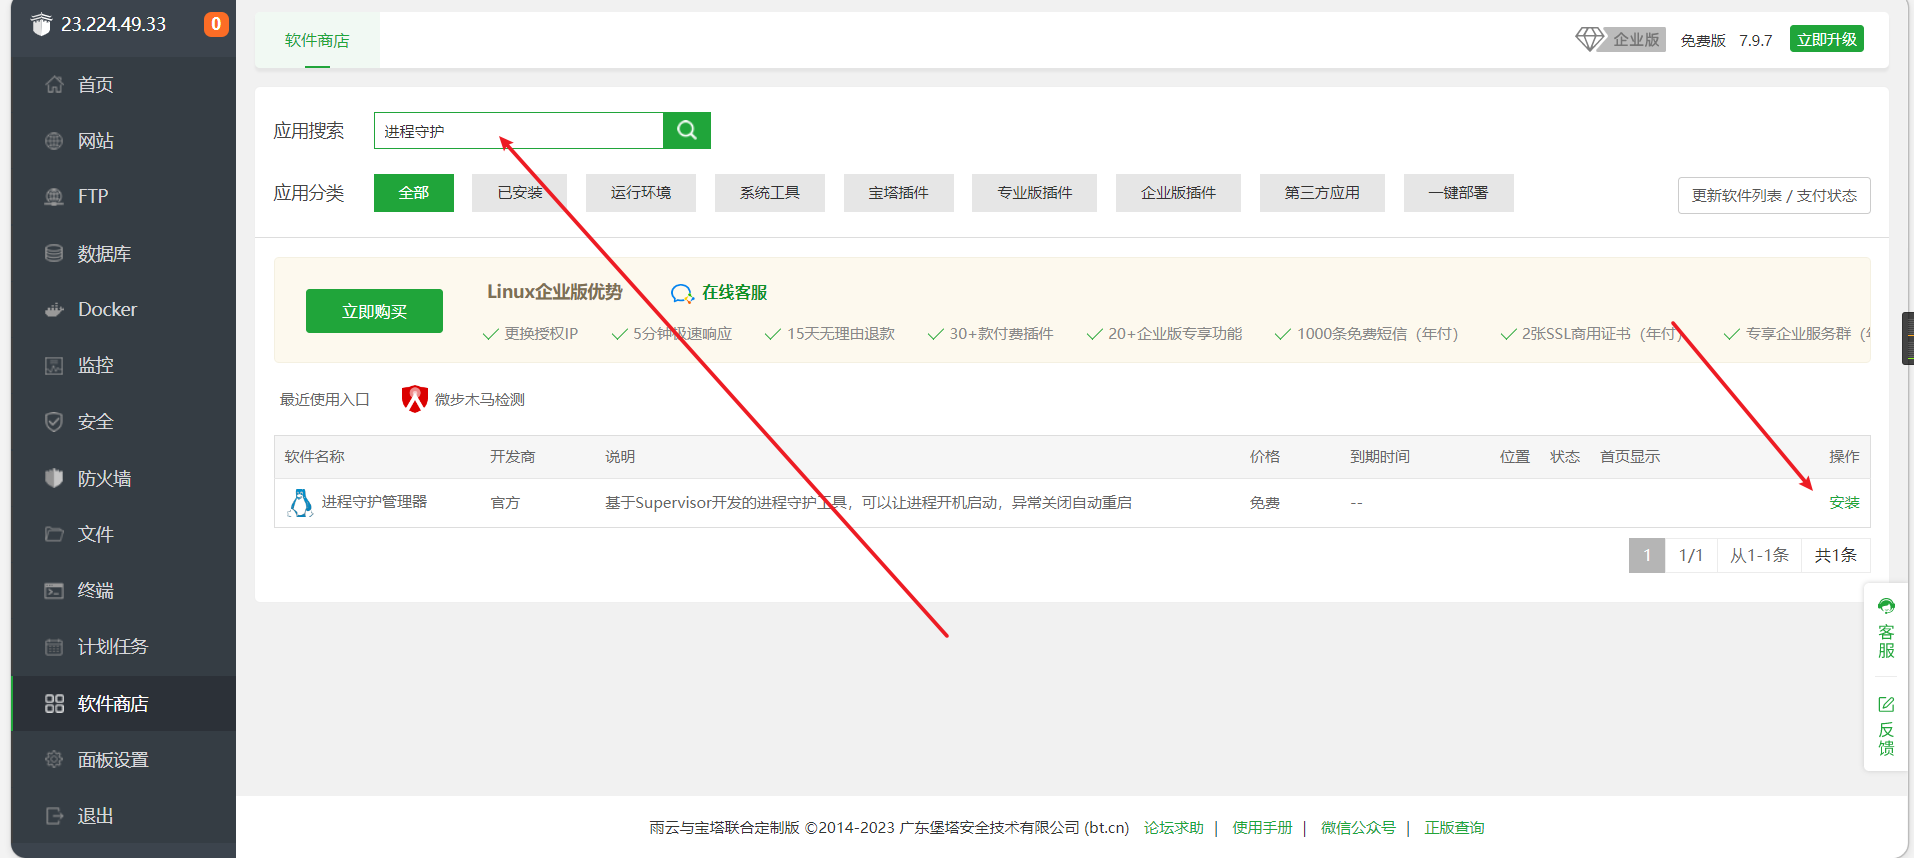Viewport: 1914px width, 858px height.
Task: Open the 客服 floating widget icon
Action: [x=1886, y=606]
